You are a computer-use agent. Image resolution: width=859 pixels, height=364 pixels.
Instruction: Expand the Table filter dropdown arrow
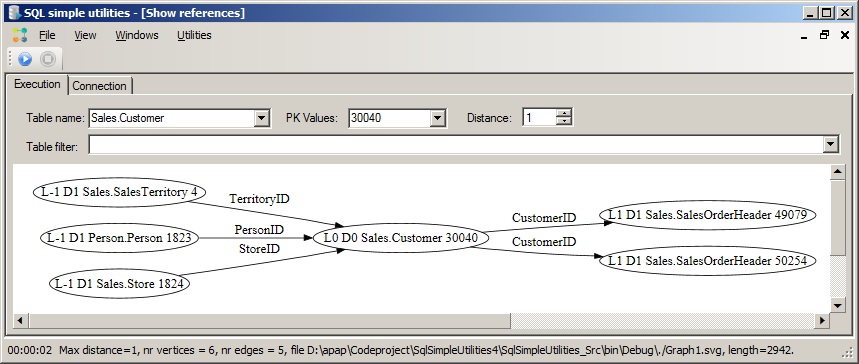(x=831, y=145)
